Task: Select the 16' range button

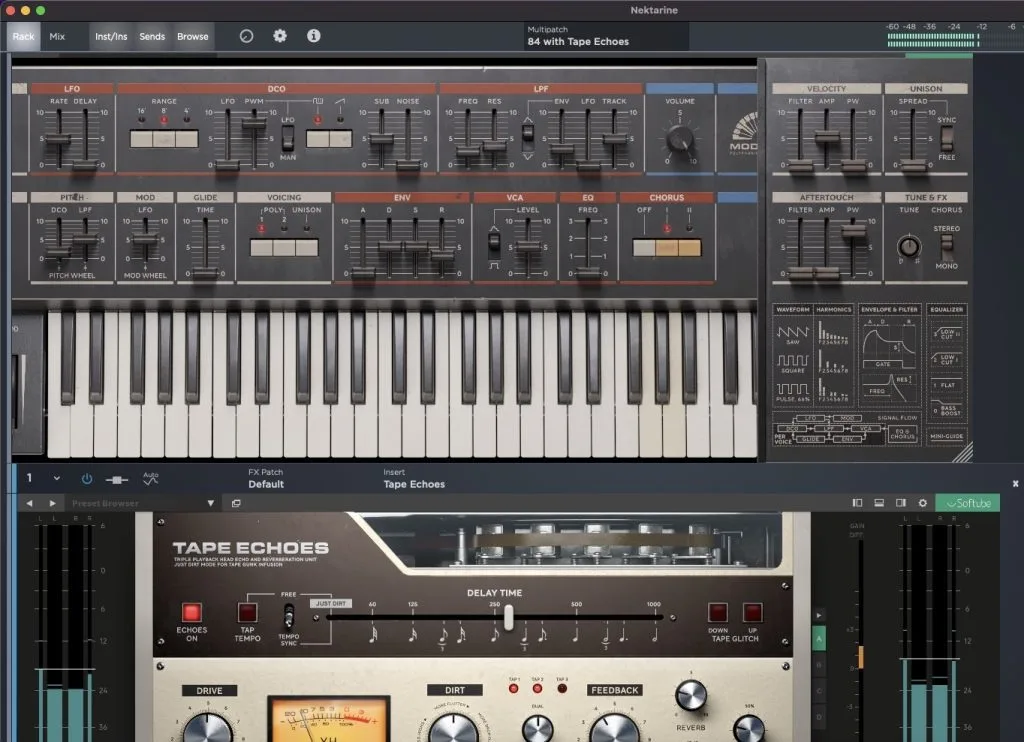Action: pyautogui.click(x=142, y=138)
